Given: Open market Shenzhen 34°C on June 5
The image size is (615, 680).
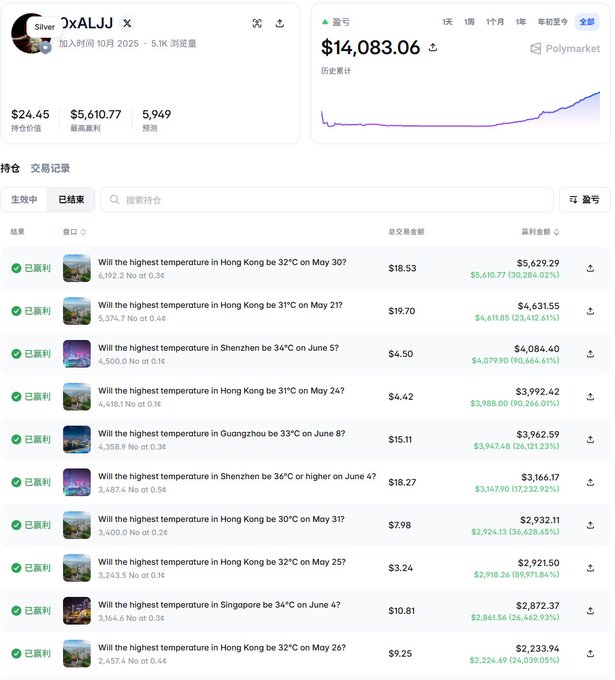Looking at the screenshot, I should click(218, 348).
